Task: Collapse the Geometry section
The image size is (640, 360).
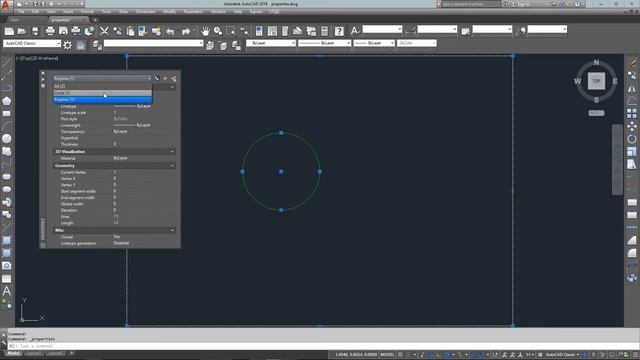Action: coord(172,166)
